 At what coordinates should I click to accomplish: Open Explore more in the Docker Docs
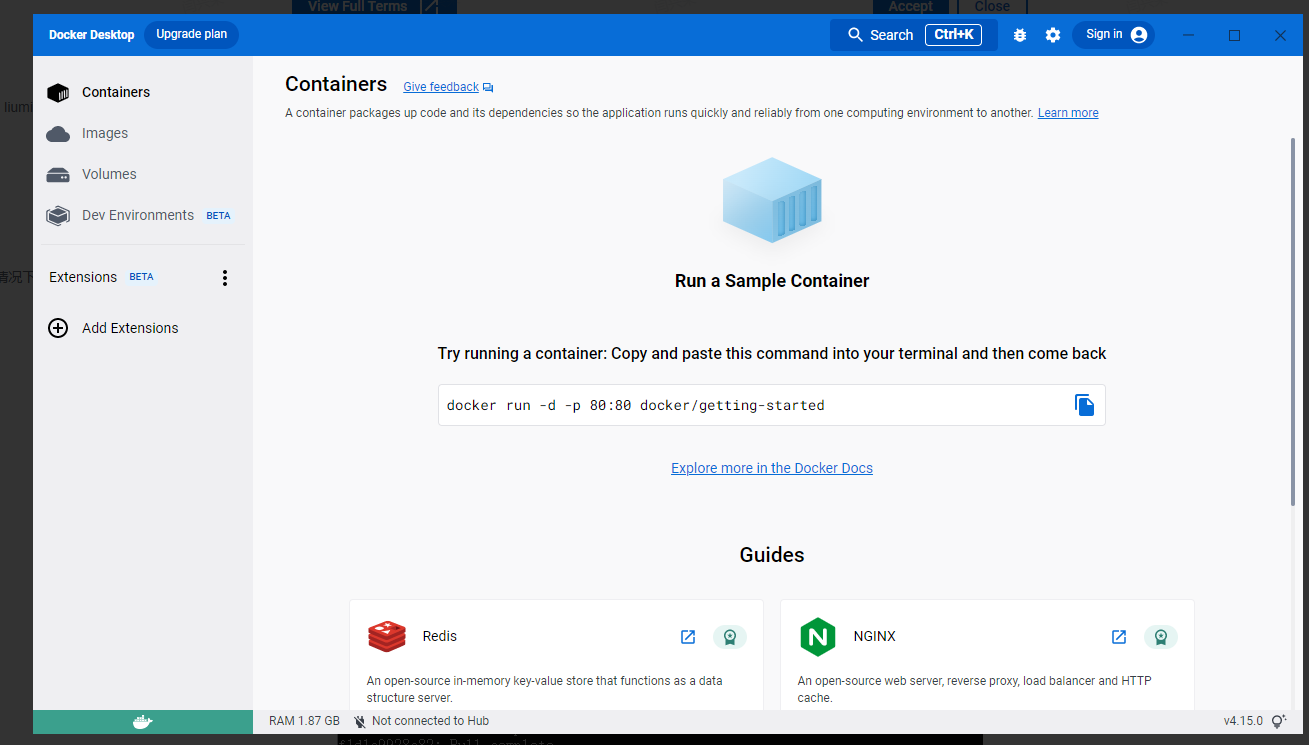tap(772, 468)
